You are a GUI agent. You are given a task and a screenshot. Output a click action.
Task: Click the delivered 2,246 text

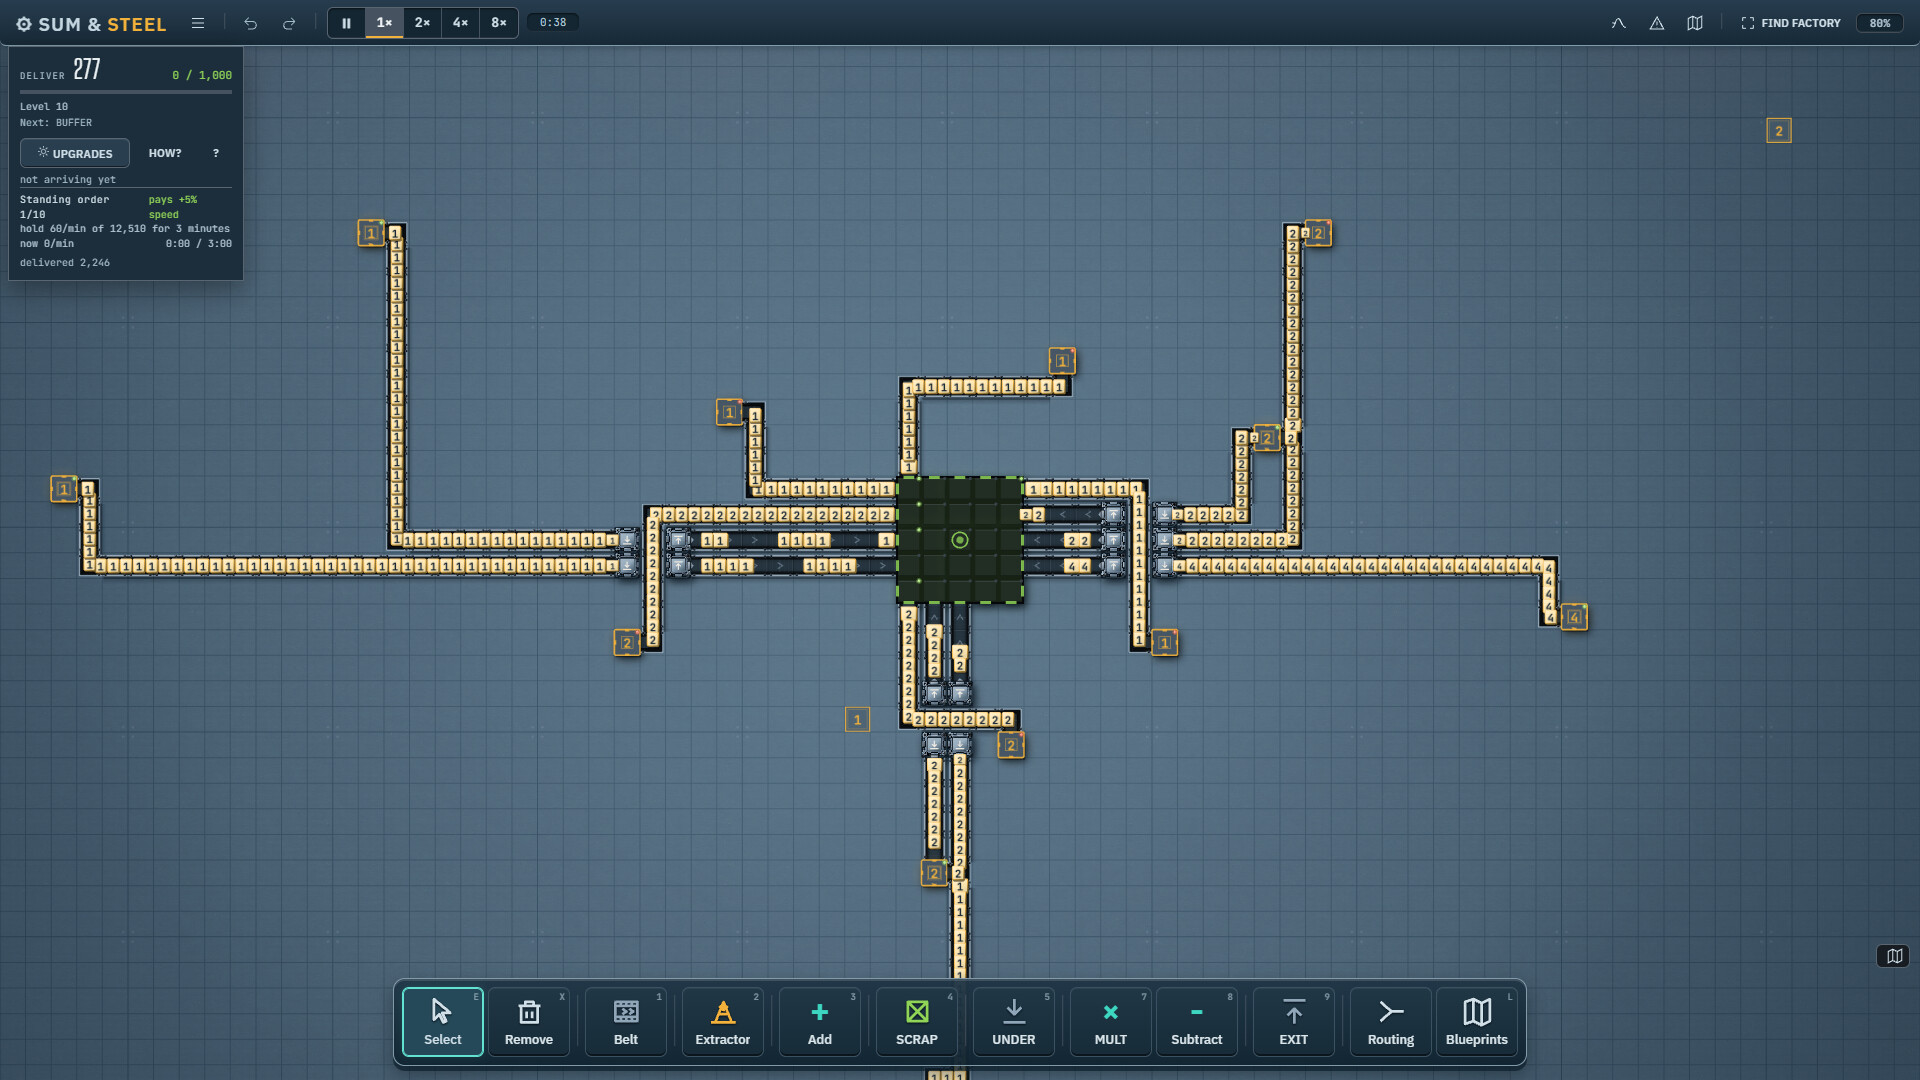click(x=65, y=263)
